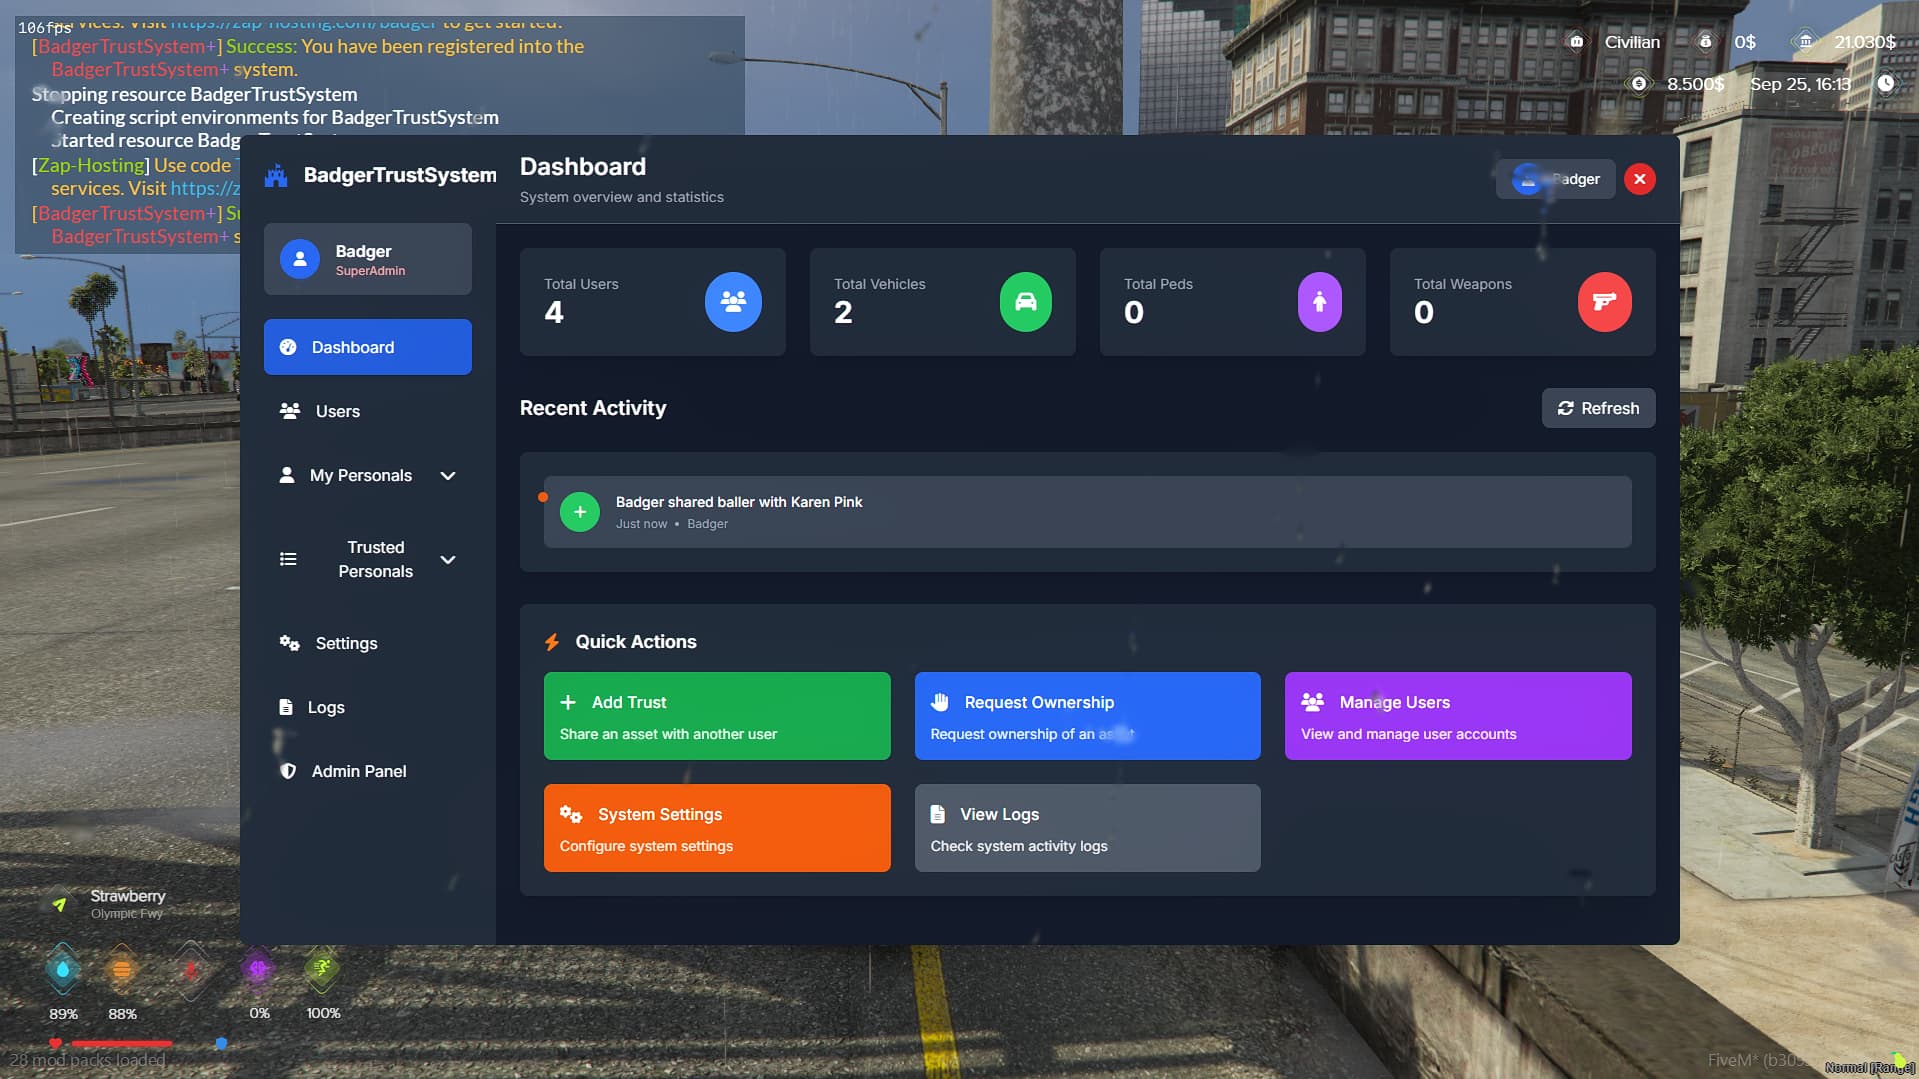Click the Logs document icon in sidebar
The width and height of the screenshot is (1919, 1079).
tap(286, 707)
